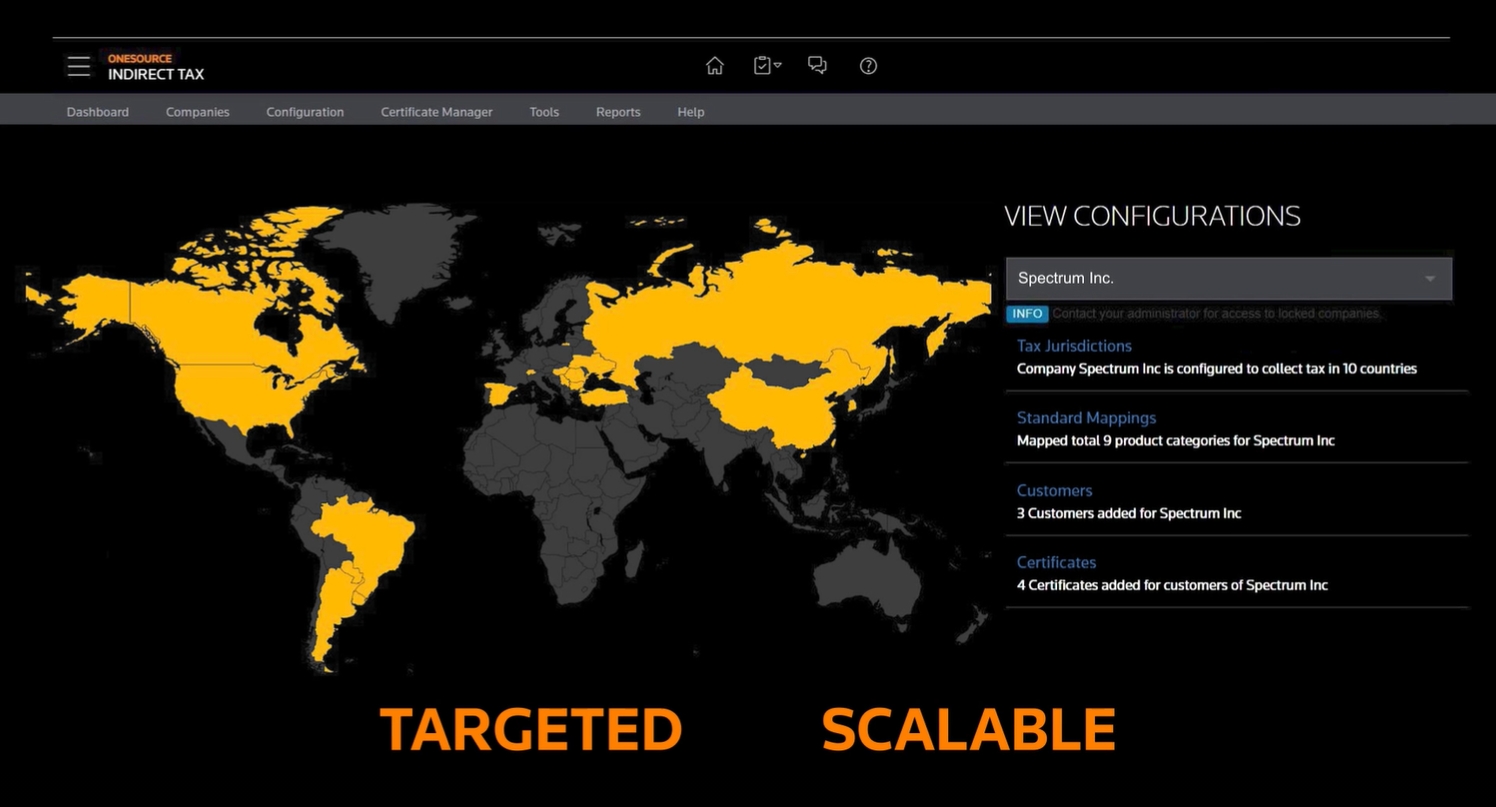
Task: Click the ONESOURCE Indirect Tax logo
Action: [155, 67]
